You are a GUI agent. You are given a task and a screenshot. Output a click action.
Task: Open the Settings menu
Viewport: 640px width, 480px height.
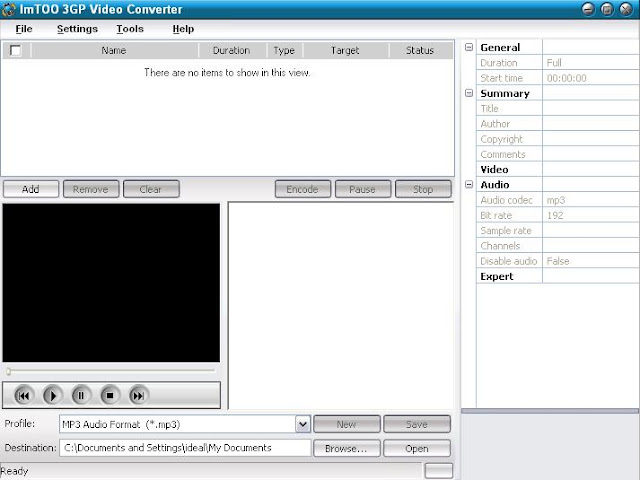[77, 29]
